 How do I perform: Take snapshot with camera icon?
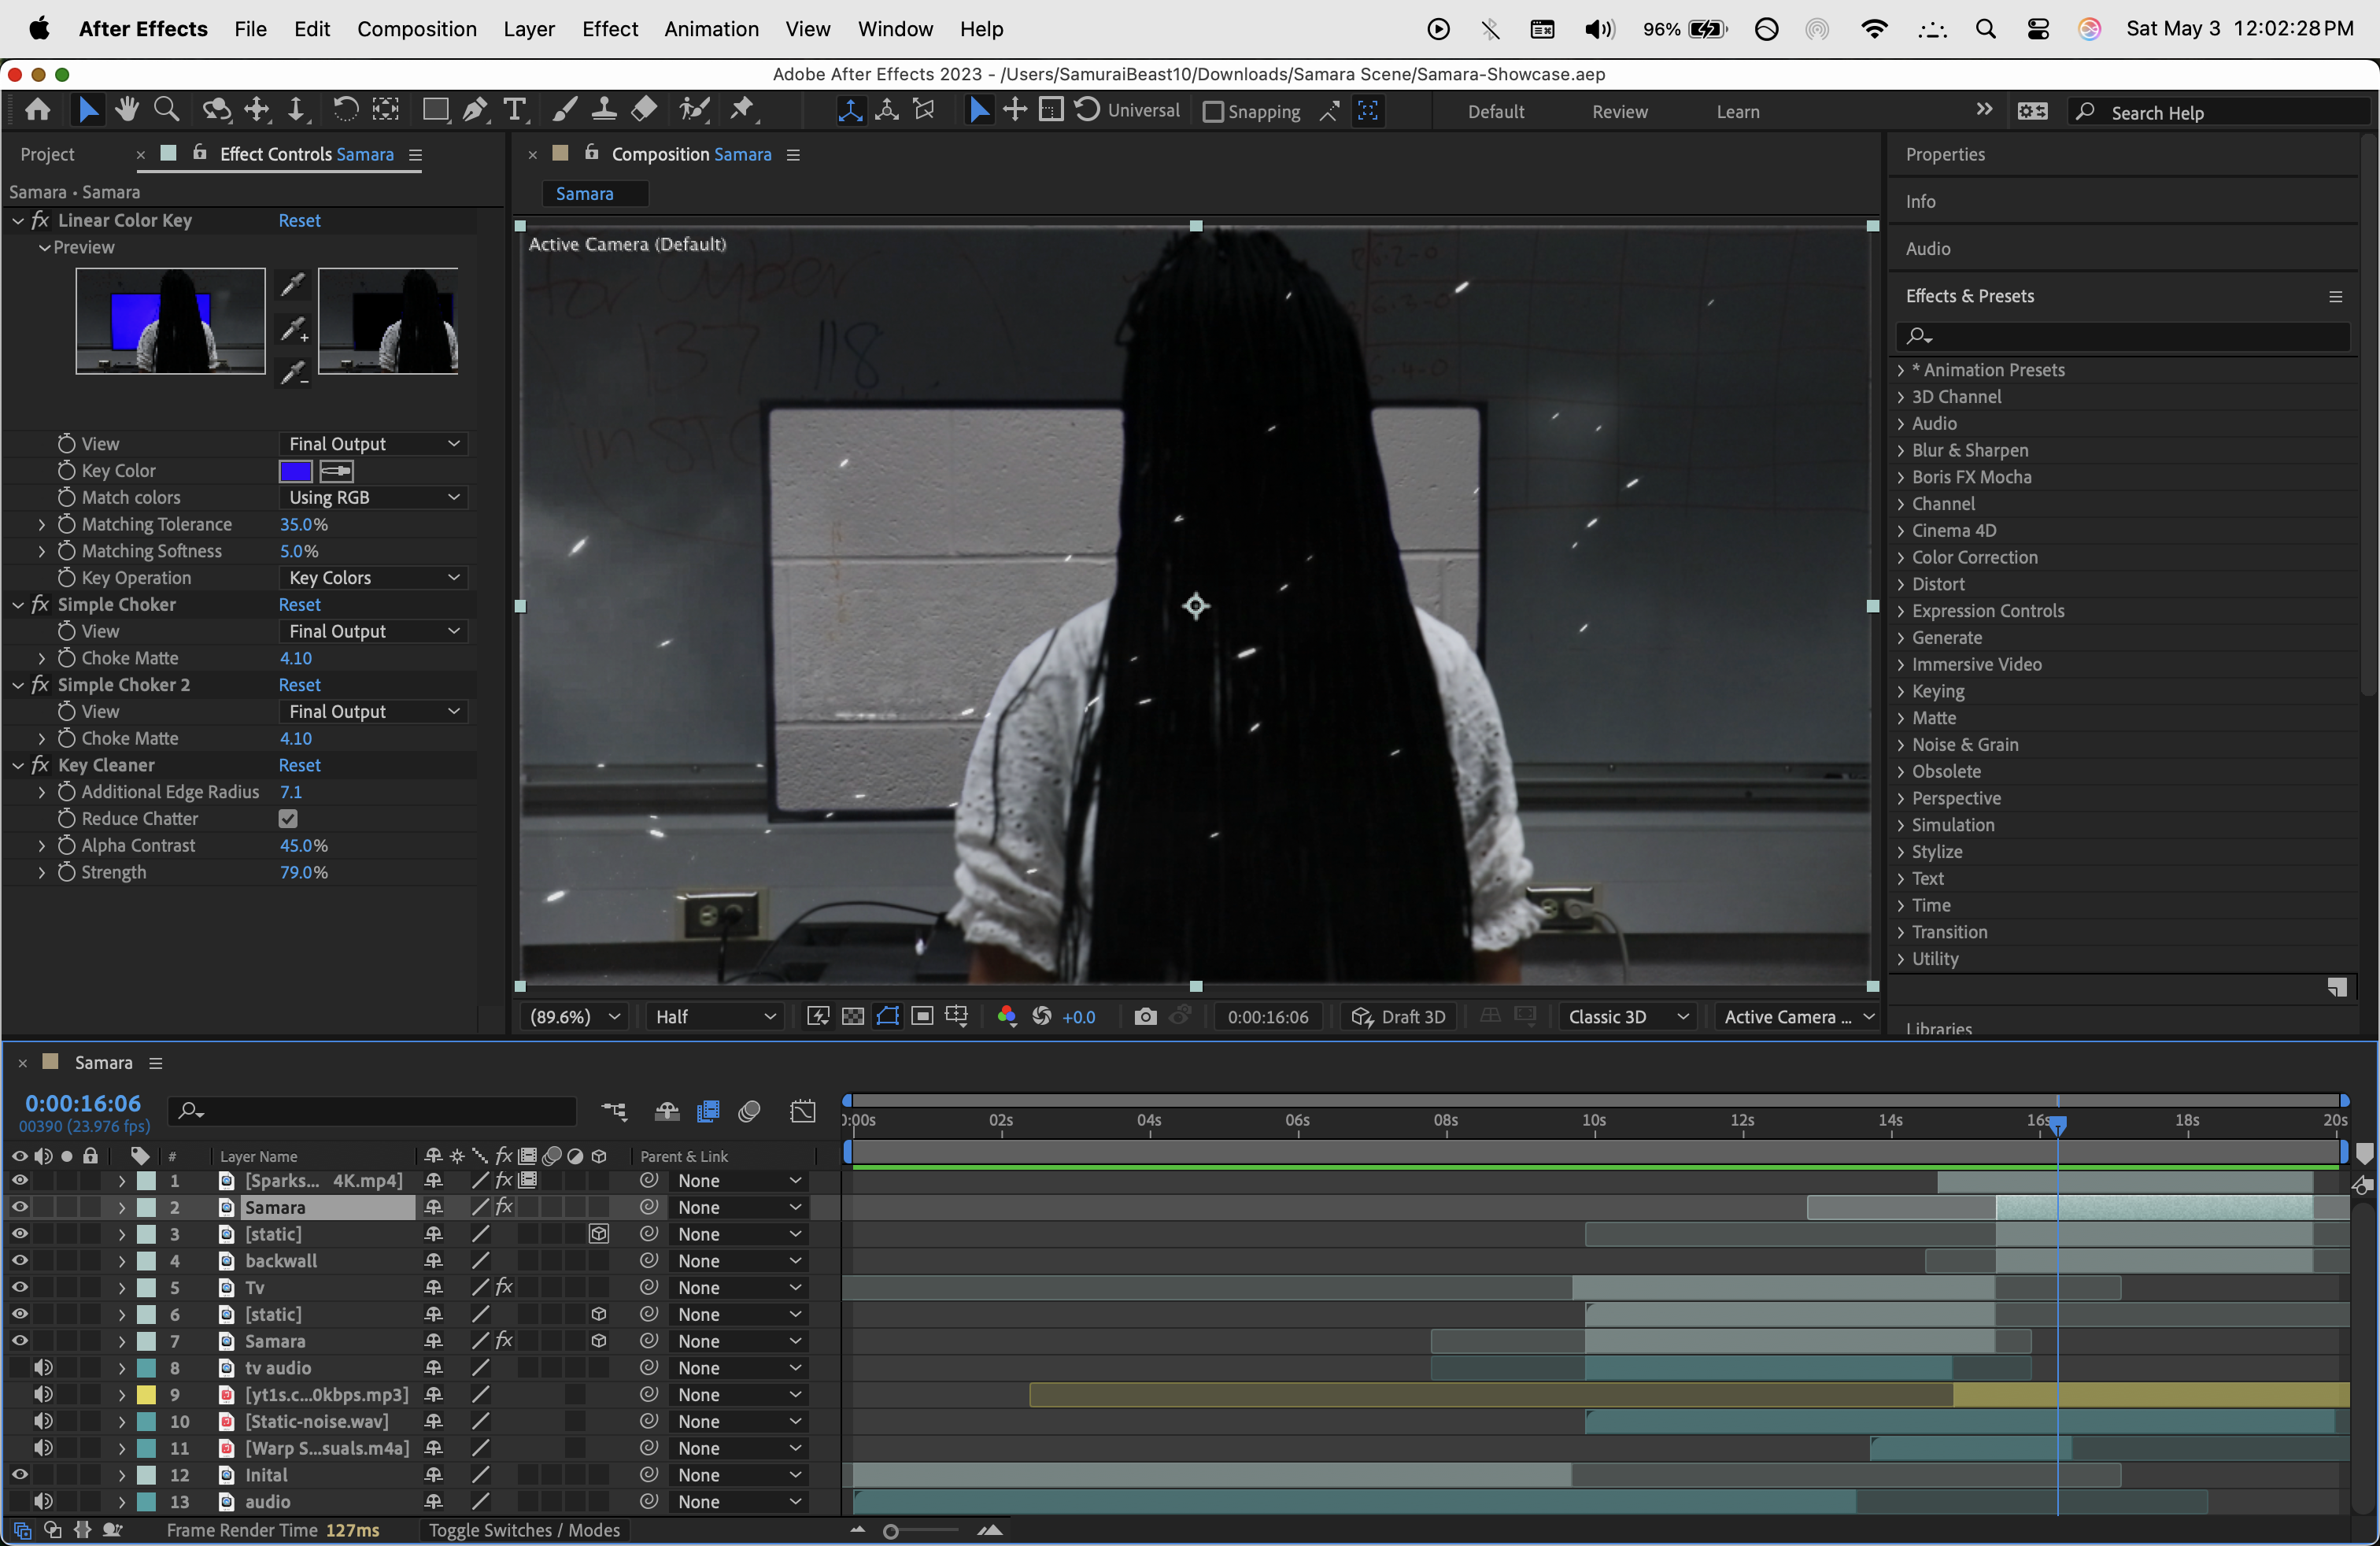pos(1145,1017)
